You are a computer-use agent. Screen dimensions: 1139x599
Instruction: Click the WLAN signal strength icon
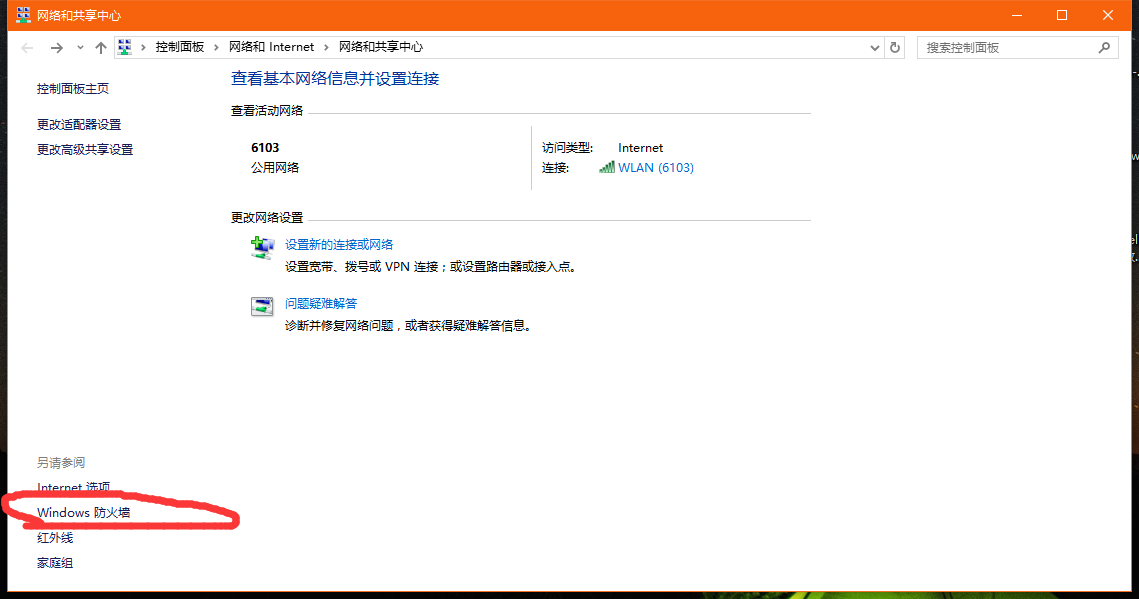pos(606,167)
